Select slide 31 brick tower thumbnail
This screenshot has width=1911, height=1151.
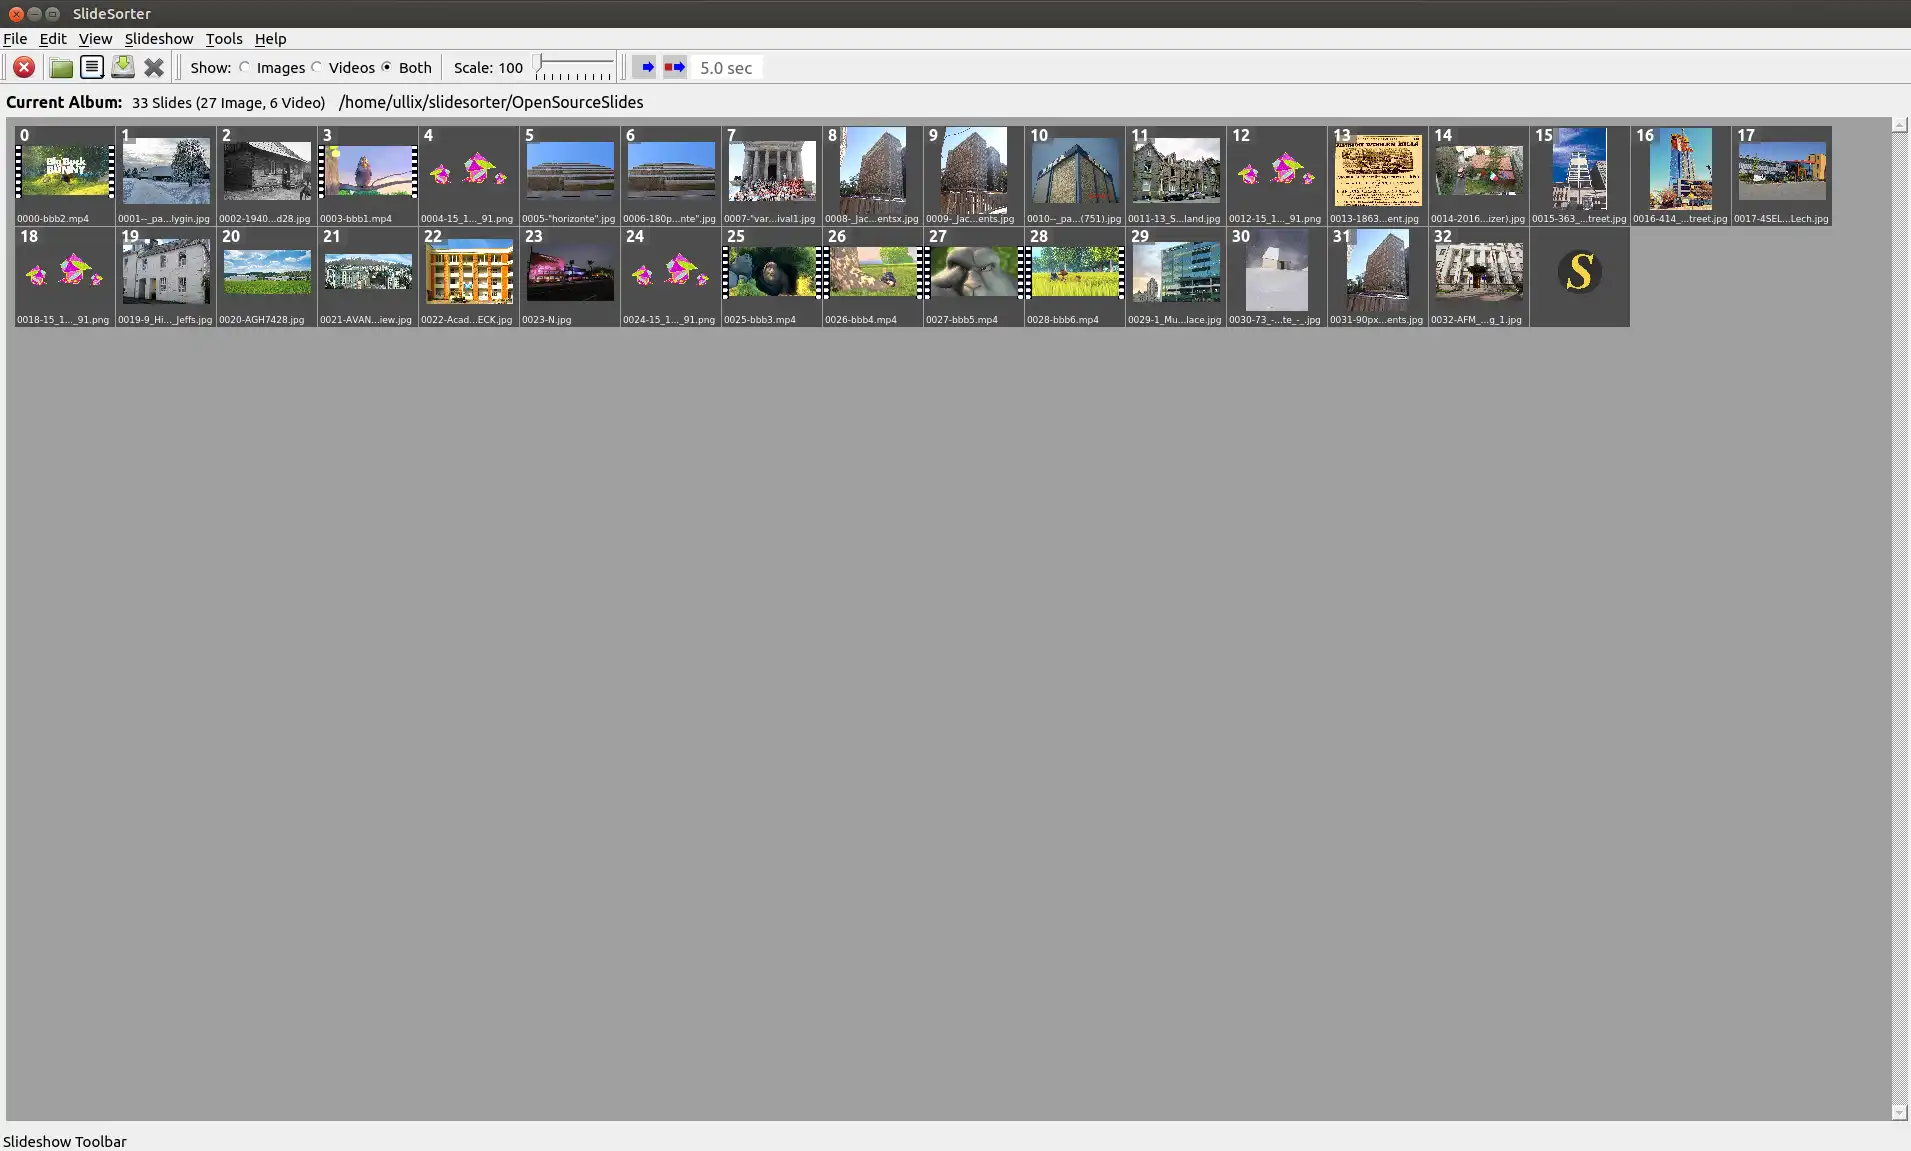pyautogui.click(x=1378, y=276)
